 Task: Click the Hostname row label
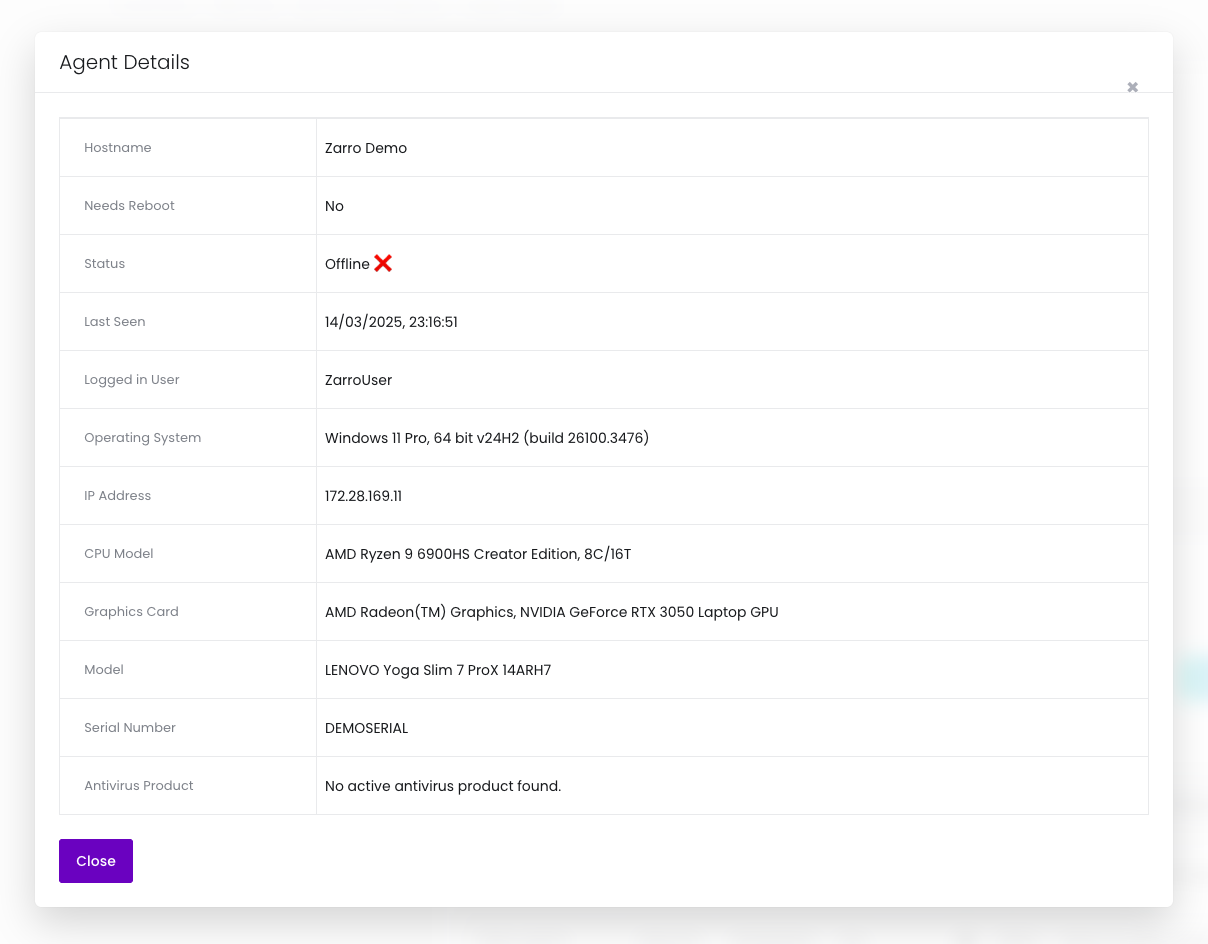pyautogui.click(x=118, y=148)
